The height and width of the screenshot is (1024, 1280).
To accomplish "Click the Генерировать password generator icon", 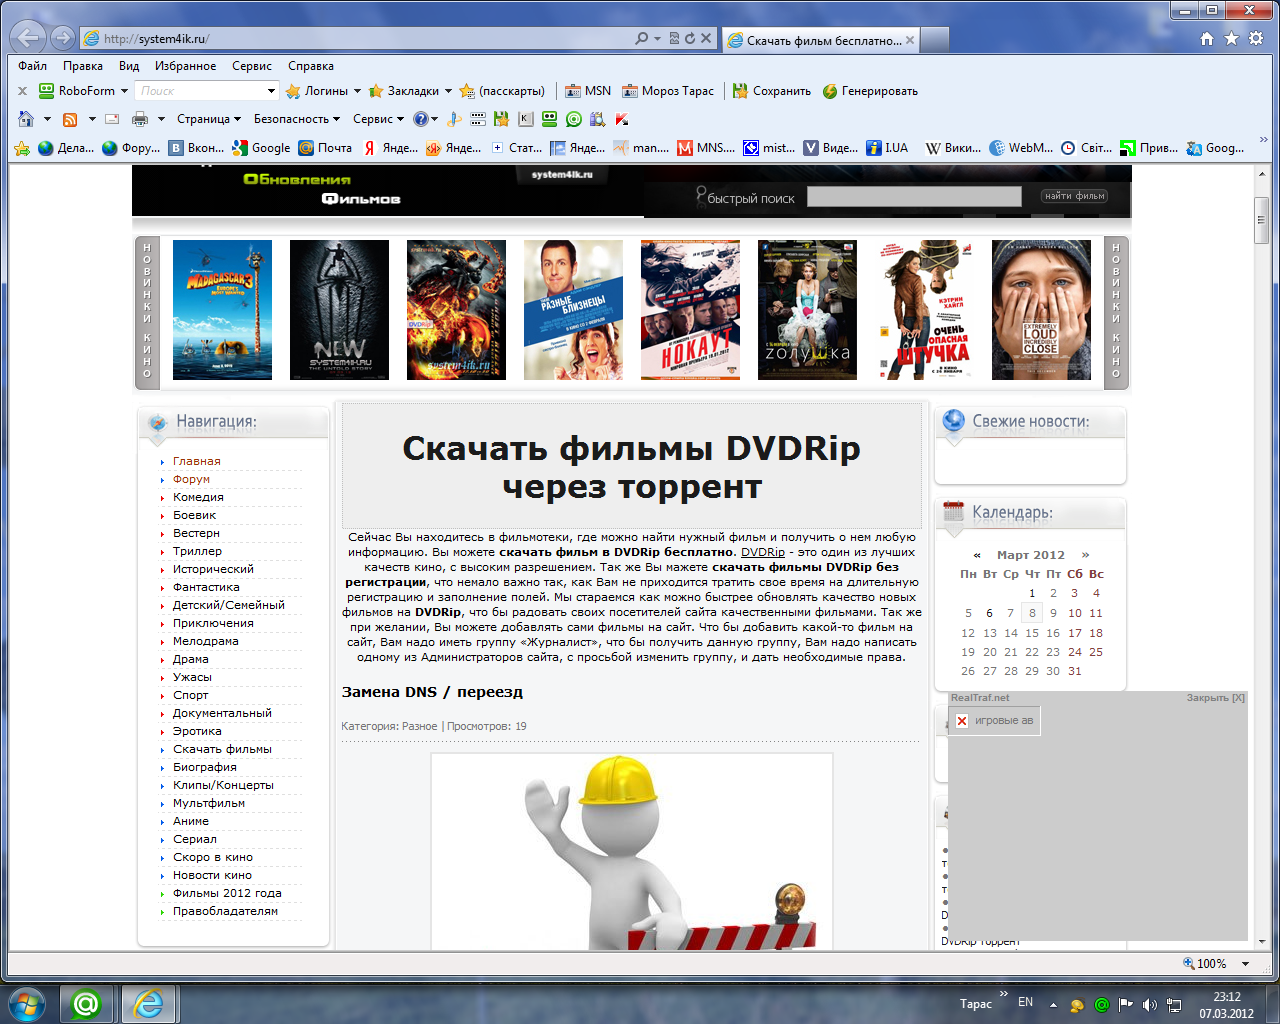I will click(870, 91).
